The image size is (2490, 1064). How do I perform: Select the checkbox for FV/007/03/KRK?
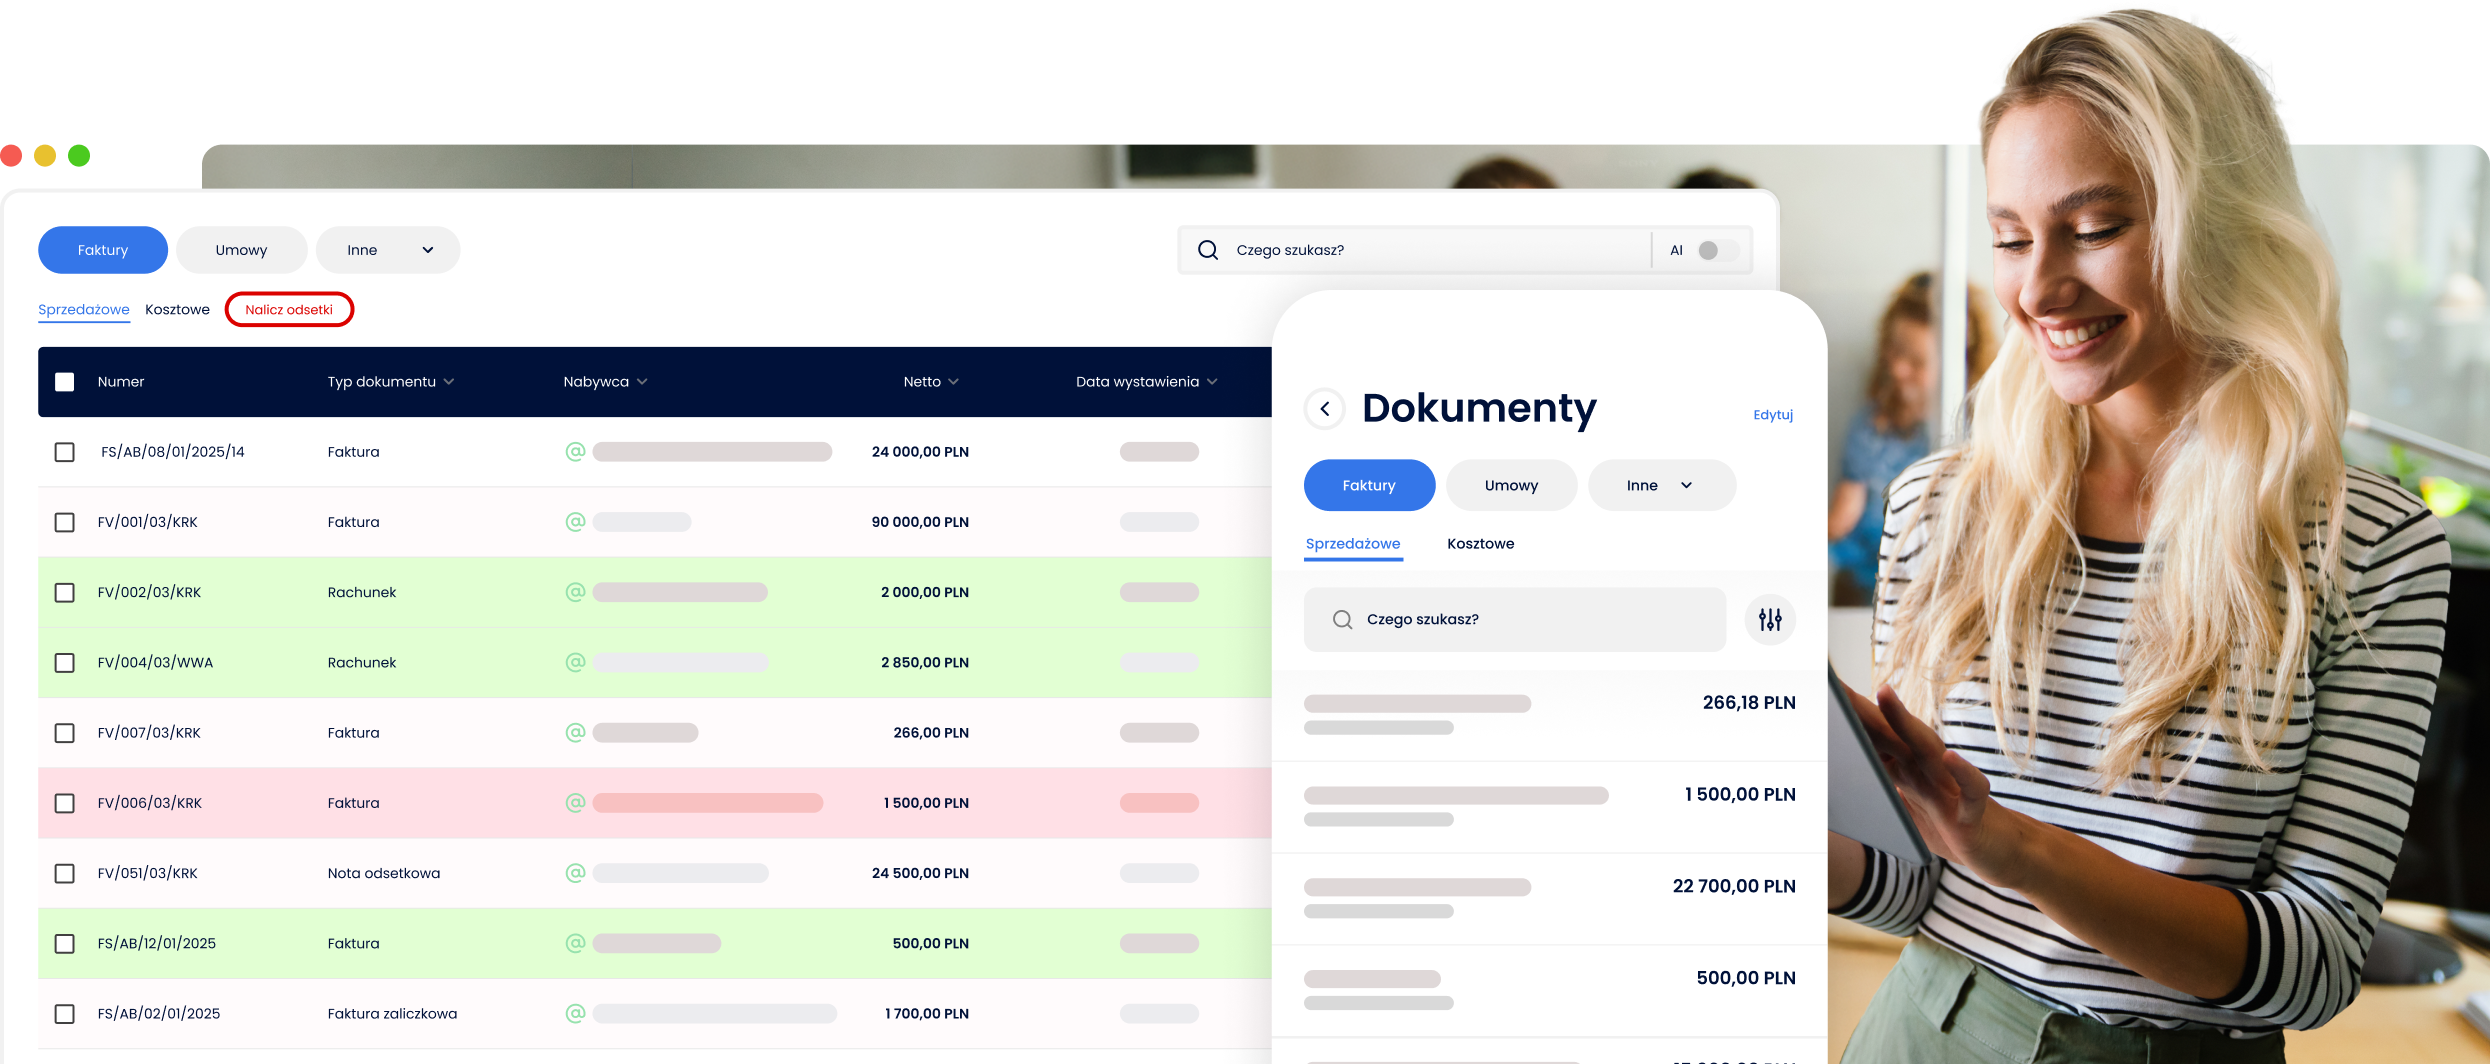(65, 733)
